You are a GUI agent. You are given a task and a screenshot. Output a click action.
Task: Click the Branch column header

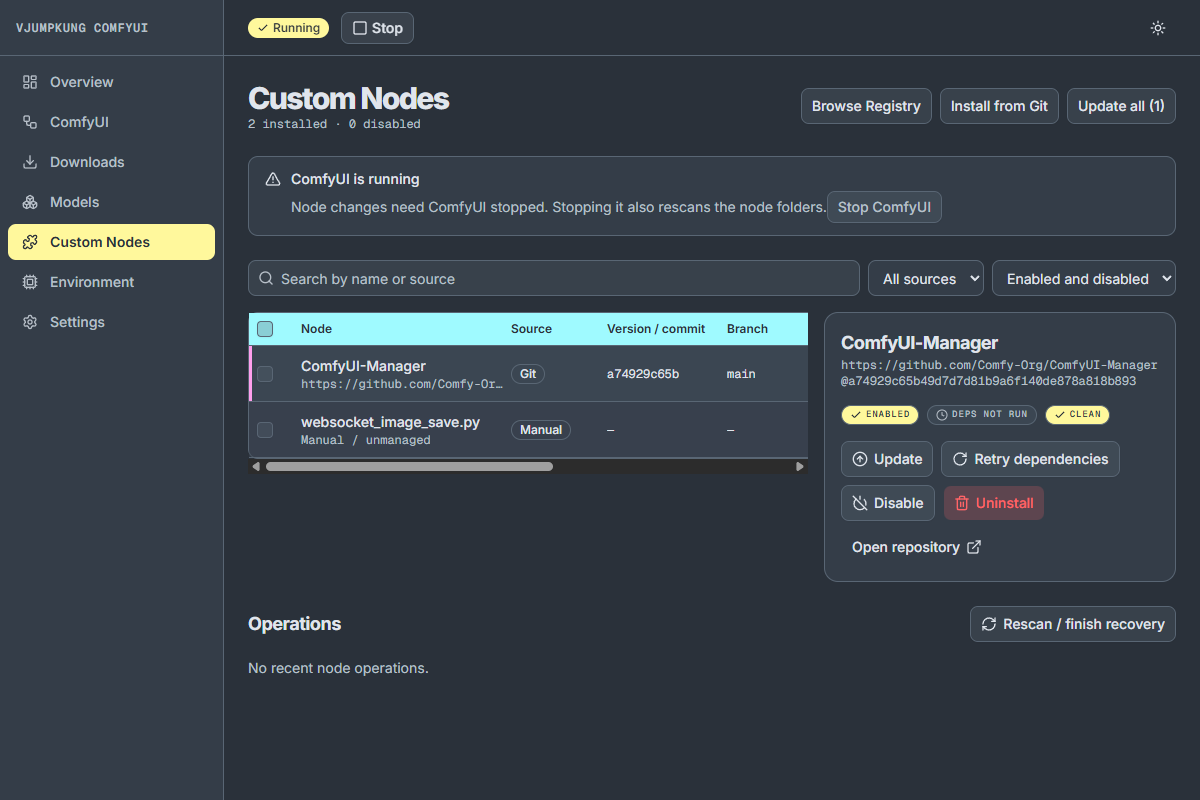(x=747, y=329)
